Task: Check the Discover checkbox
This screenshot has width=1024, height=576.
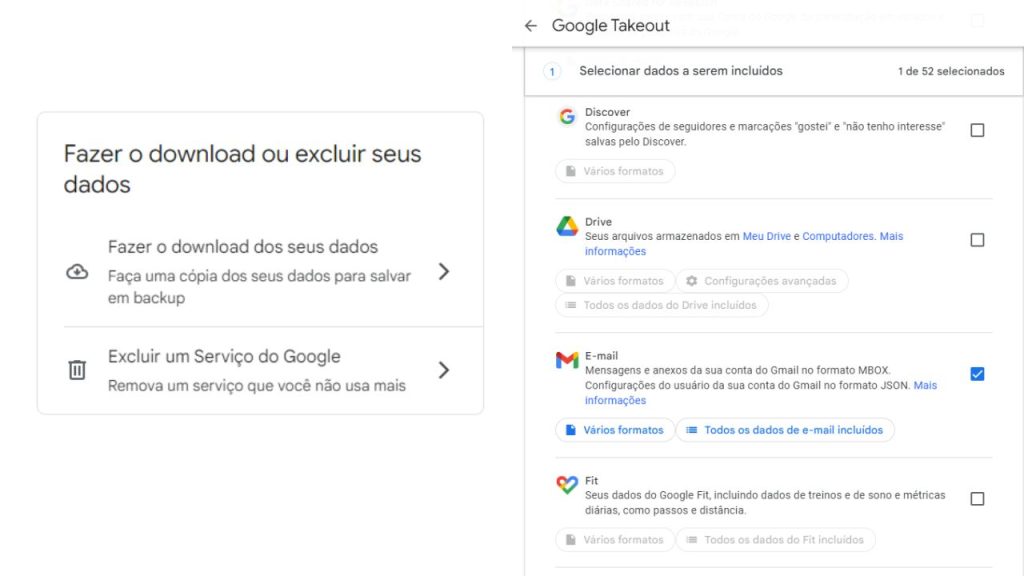Action: (x=977, y=128)
